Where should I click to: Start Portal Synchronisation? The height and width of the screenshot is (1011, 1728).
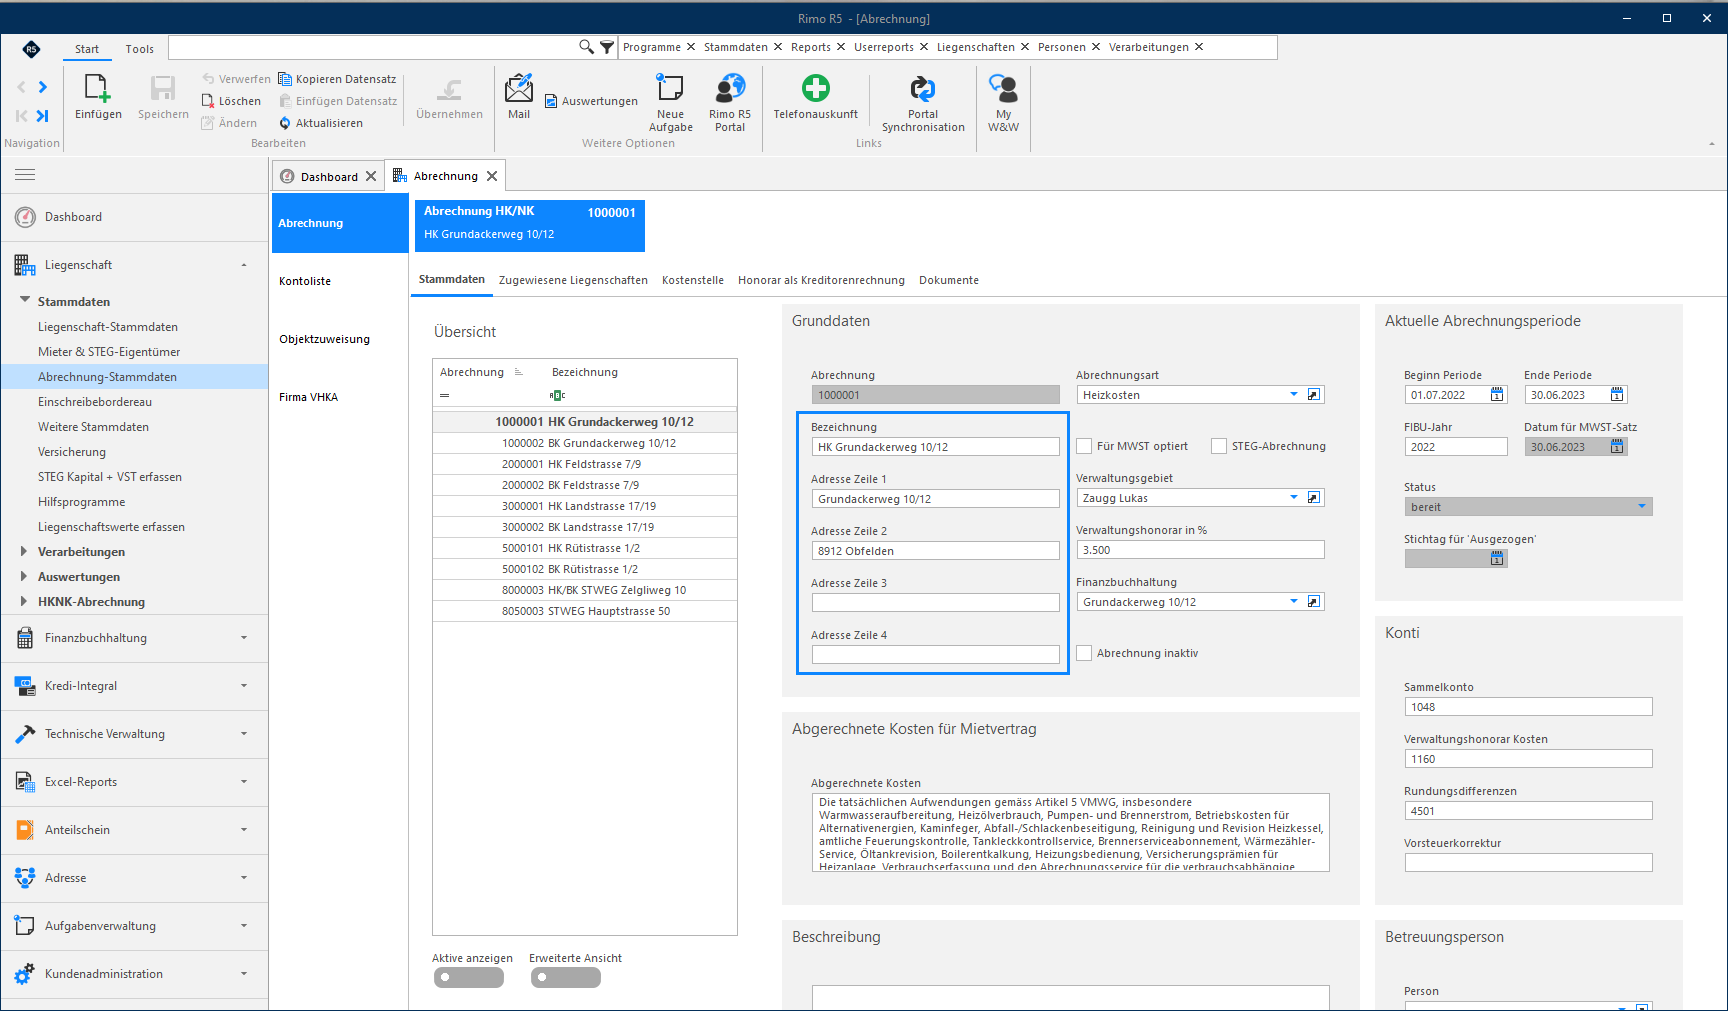pyautogui.click(x=923, y=88)
